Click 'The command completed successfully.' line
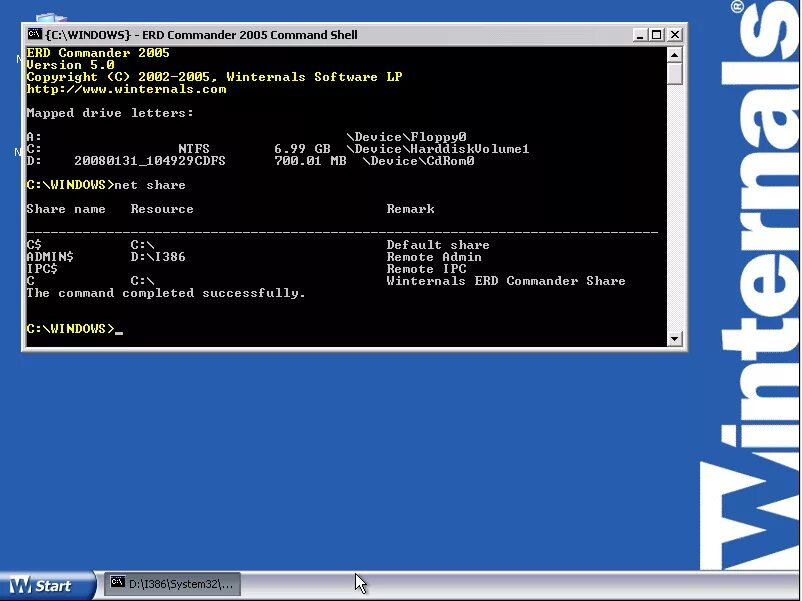 click(x=166, y=293)
